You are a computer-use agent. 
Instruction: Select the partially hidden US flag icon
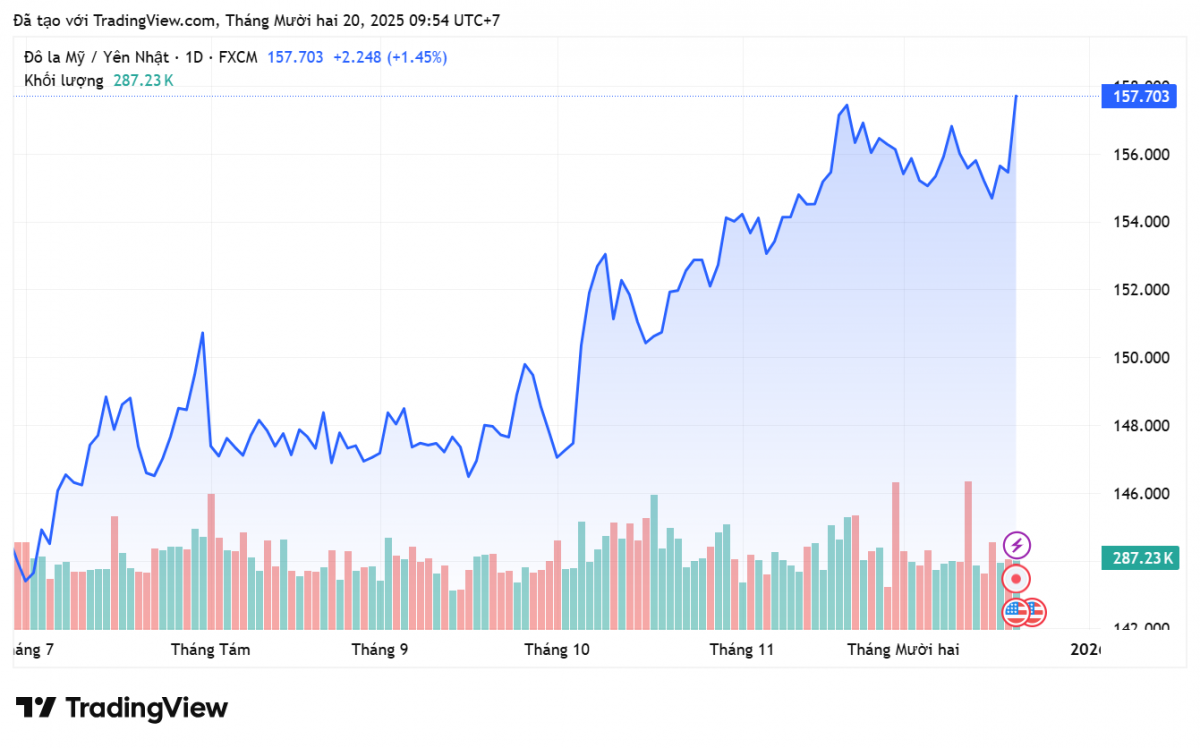(x=1037, y=612)
